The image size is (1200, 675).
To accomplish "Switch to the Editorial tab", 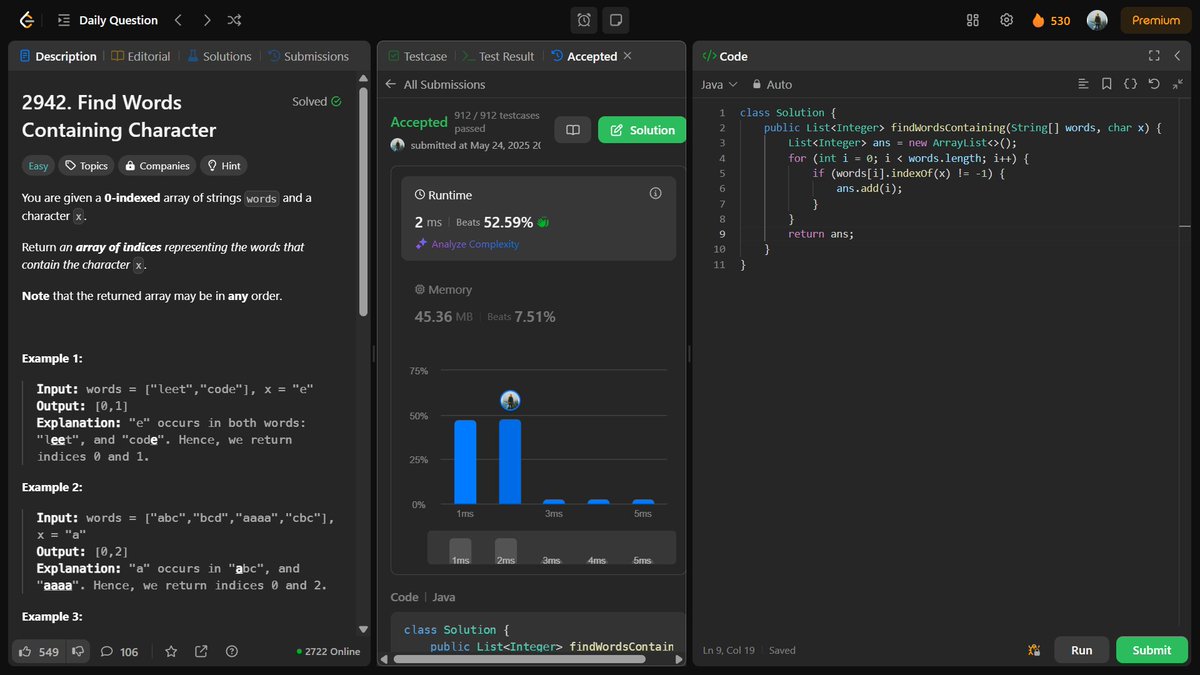I will tap(140, 56).
